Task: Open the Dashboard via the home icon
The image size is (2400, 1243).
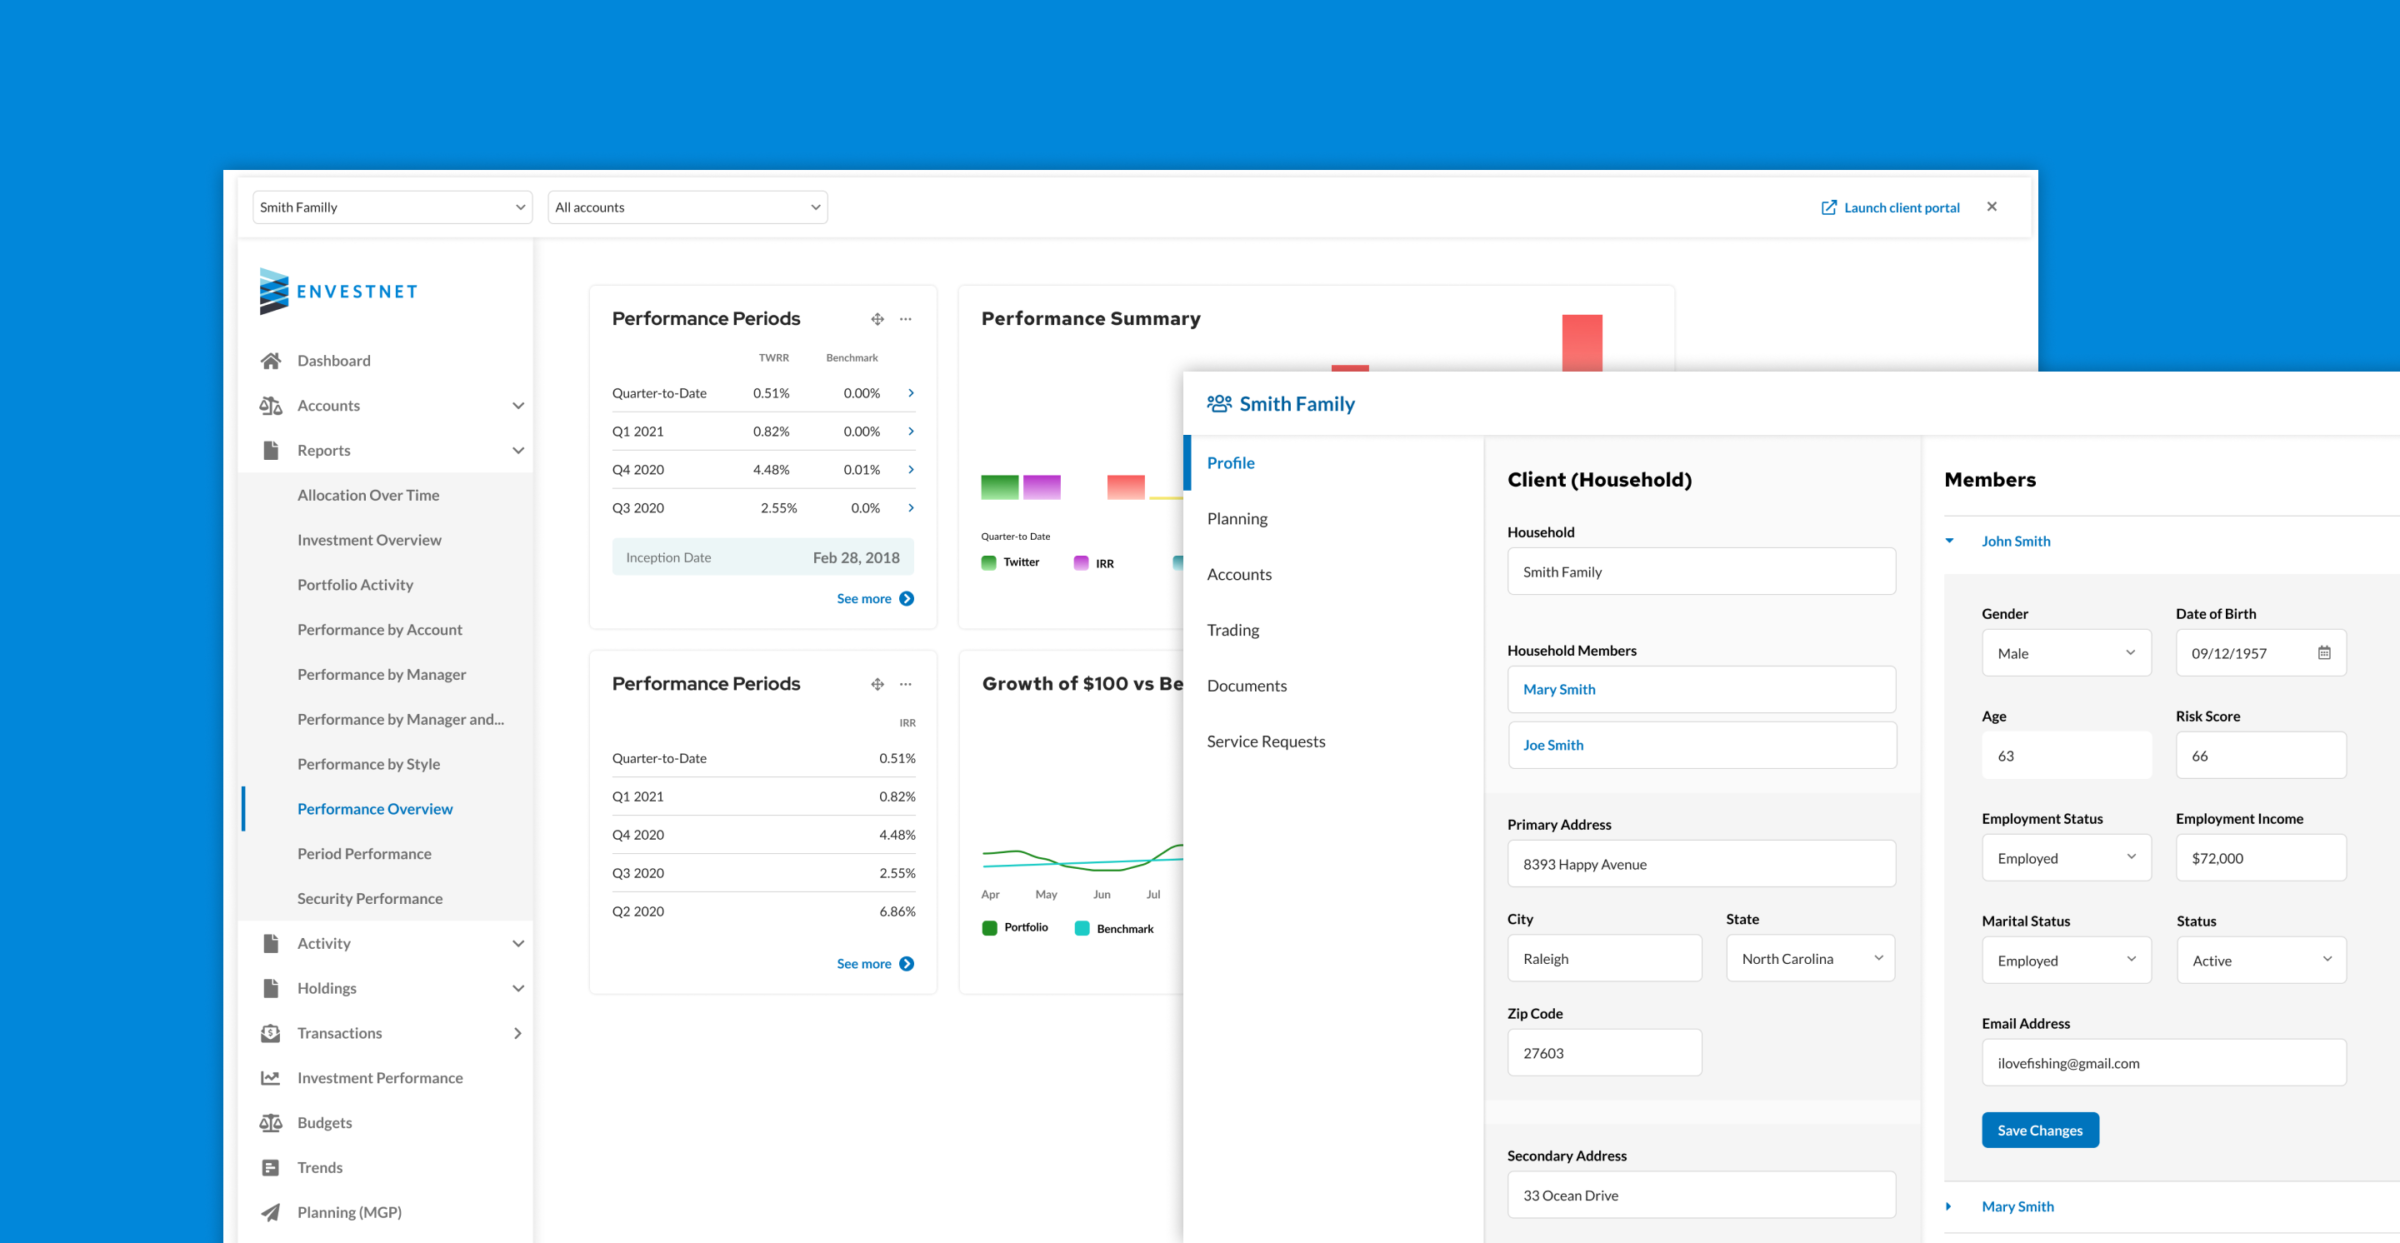Action: pyautogui.click(x=270, y=360)
